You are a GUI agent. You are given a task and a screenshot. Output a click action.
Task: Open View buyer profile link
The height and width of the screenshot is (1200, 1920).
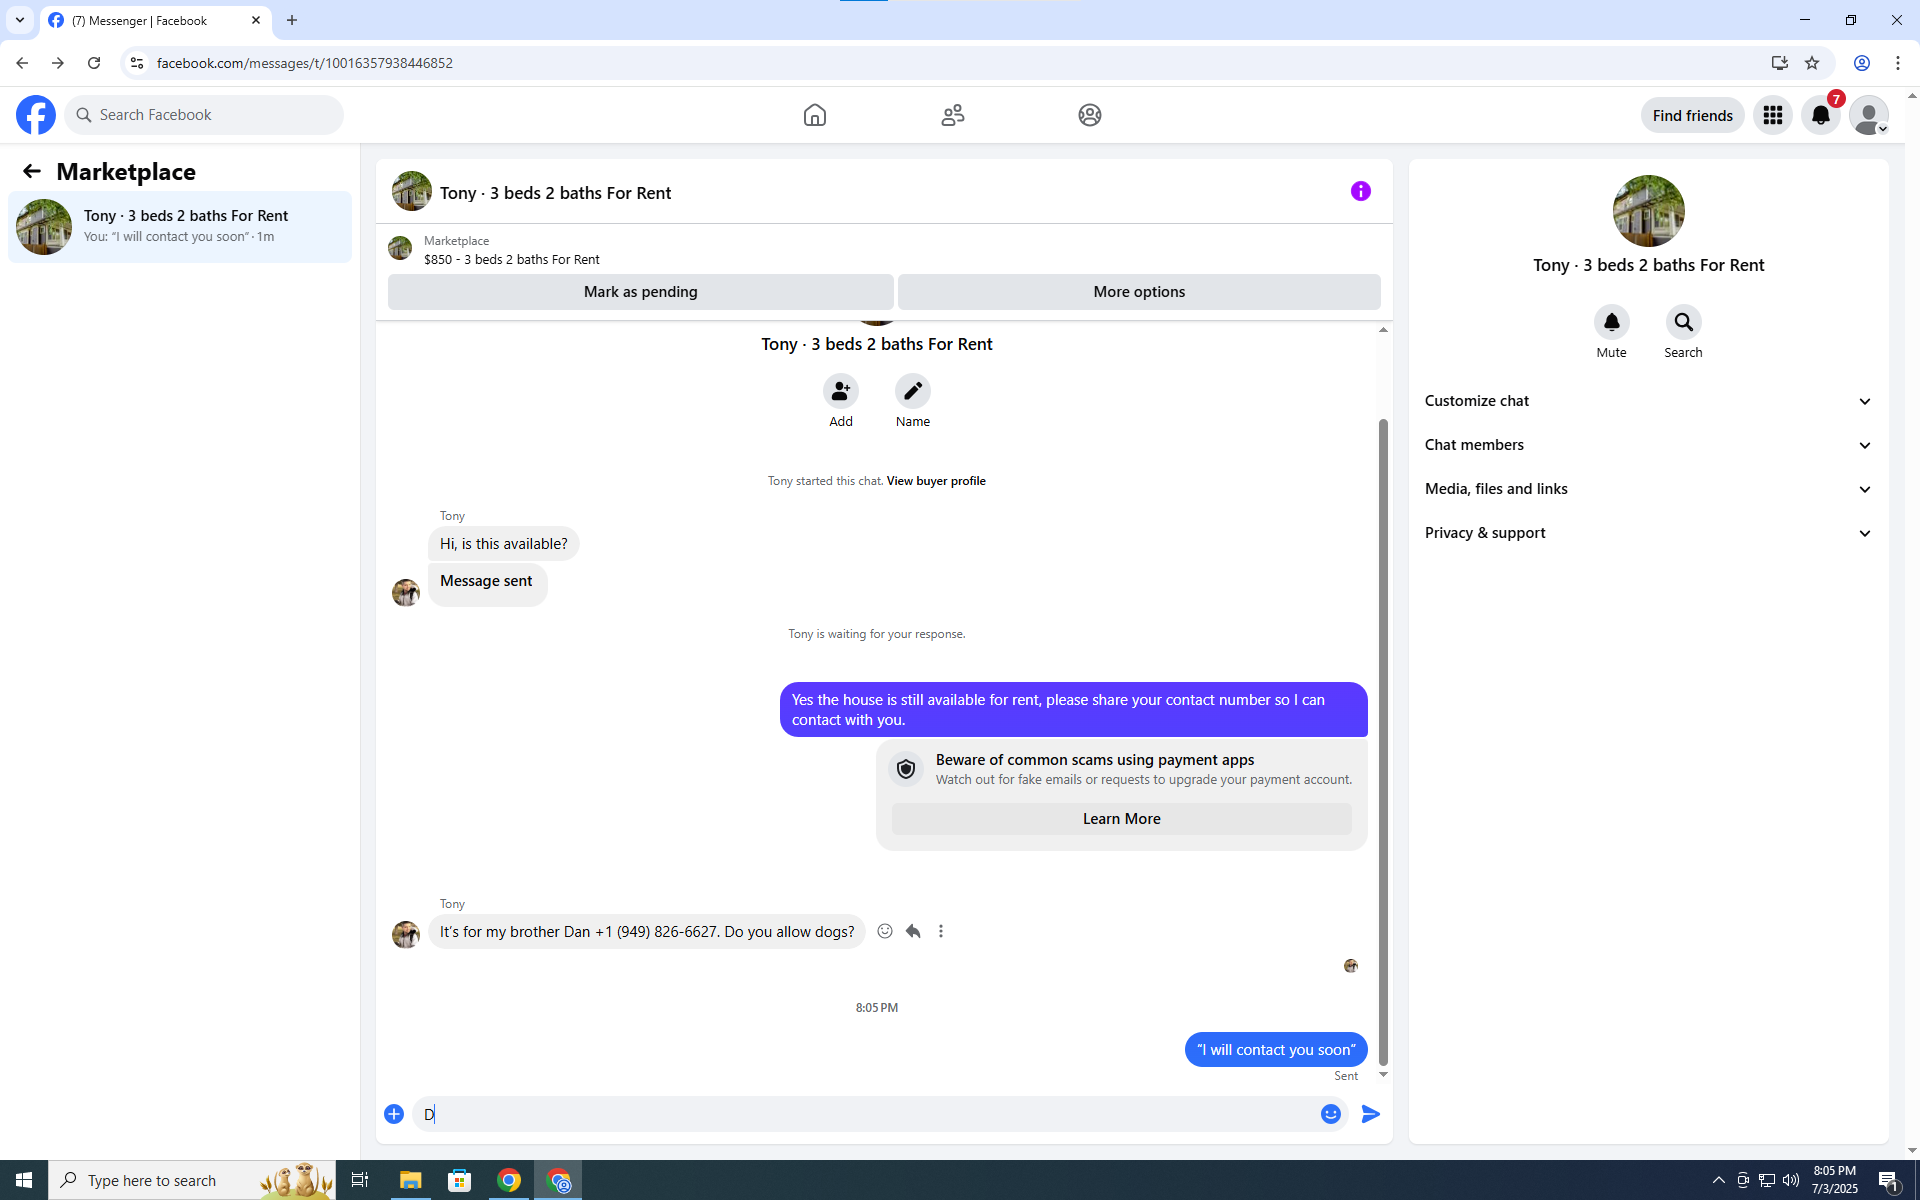click(x=935, y=481)
